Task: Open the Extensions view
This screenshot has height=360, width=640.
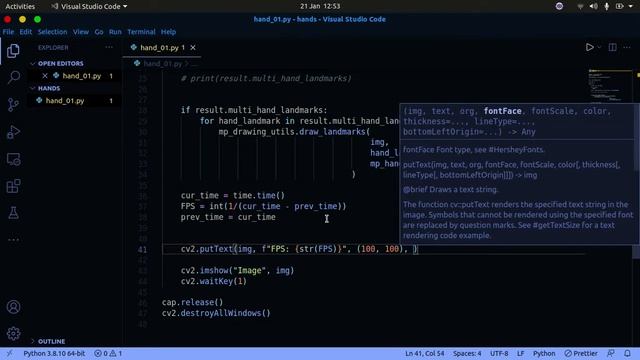Action: [13, 186]
